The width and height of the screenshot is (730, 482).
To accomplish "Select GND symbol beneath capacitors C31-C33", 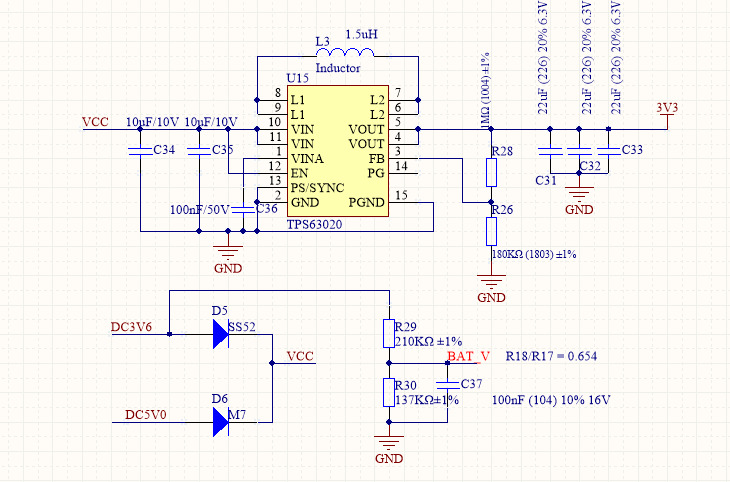I will pos(579,194).
